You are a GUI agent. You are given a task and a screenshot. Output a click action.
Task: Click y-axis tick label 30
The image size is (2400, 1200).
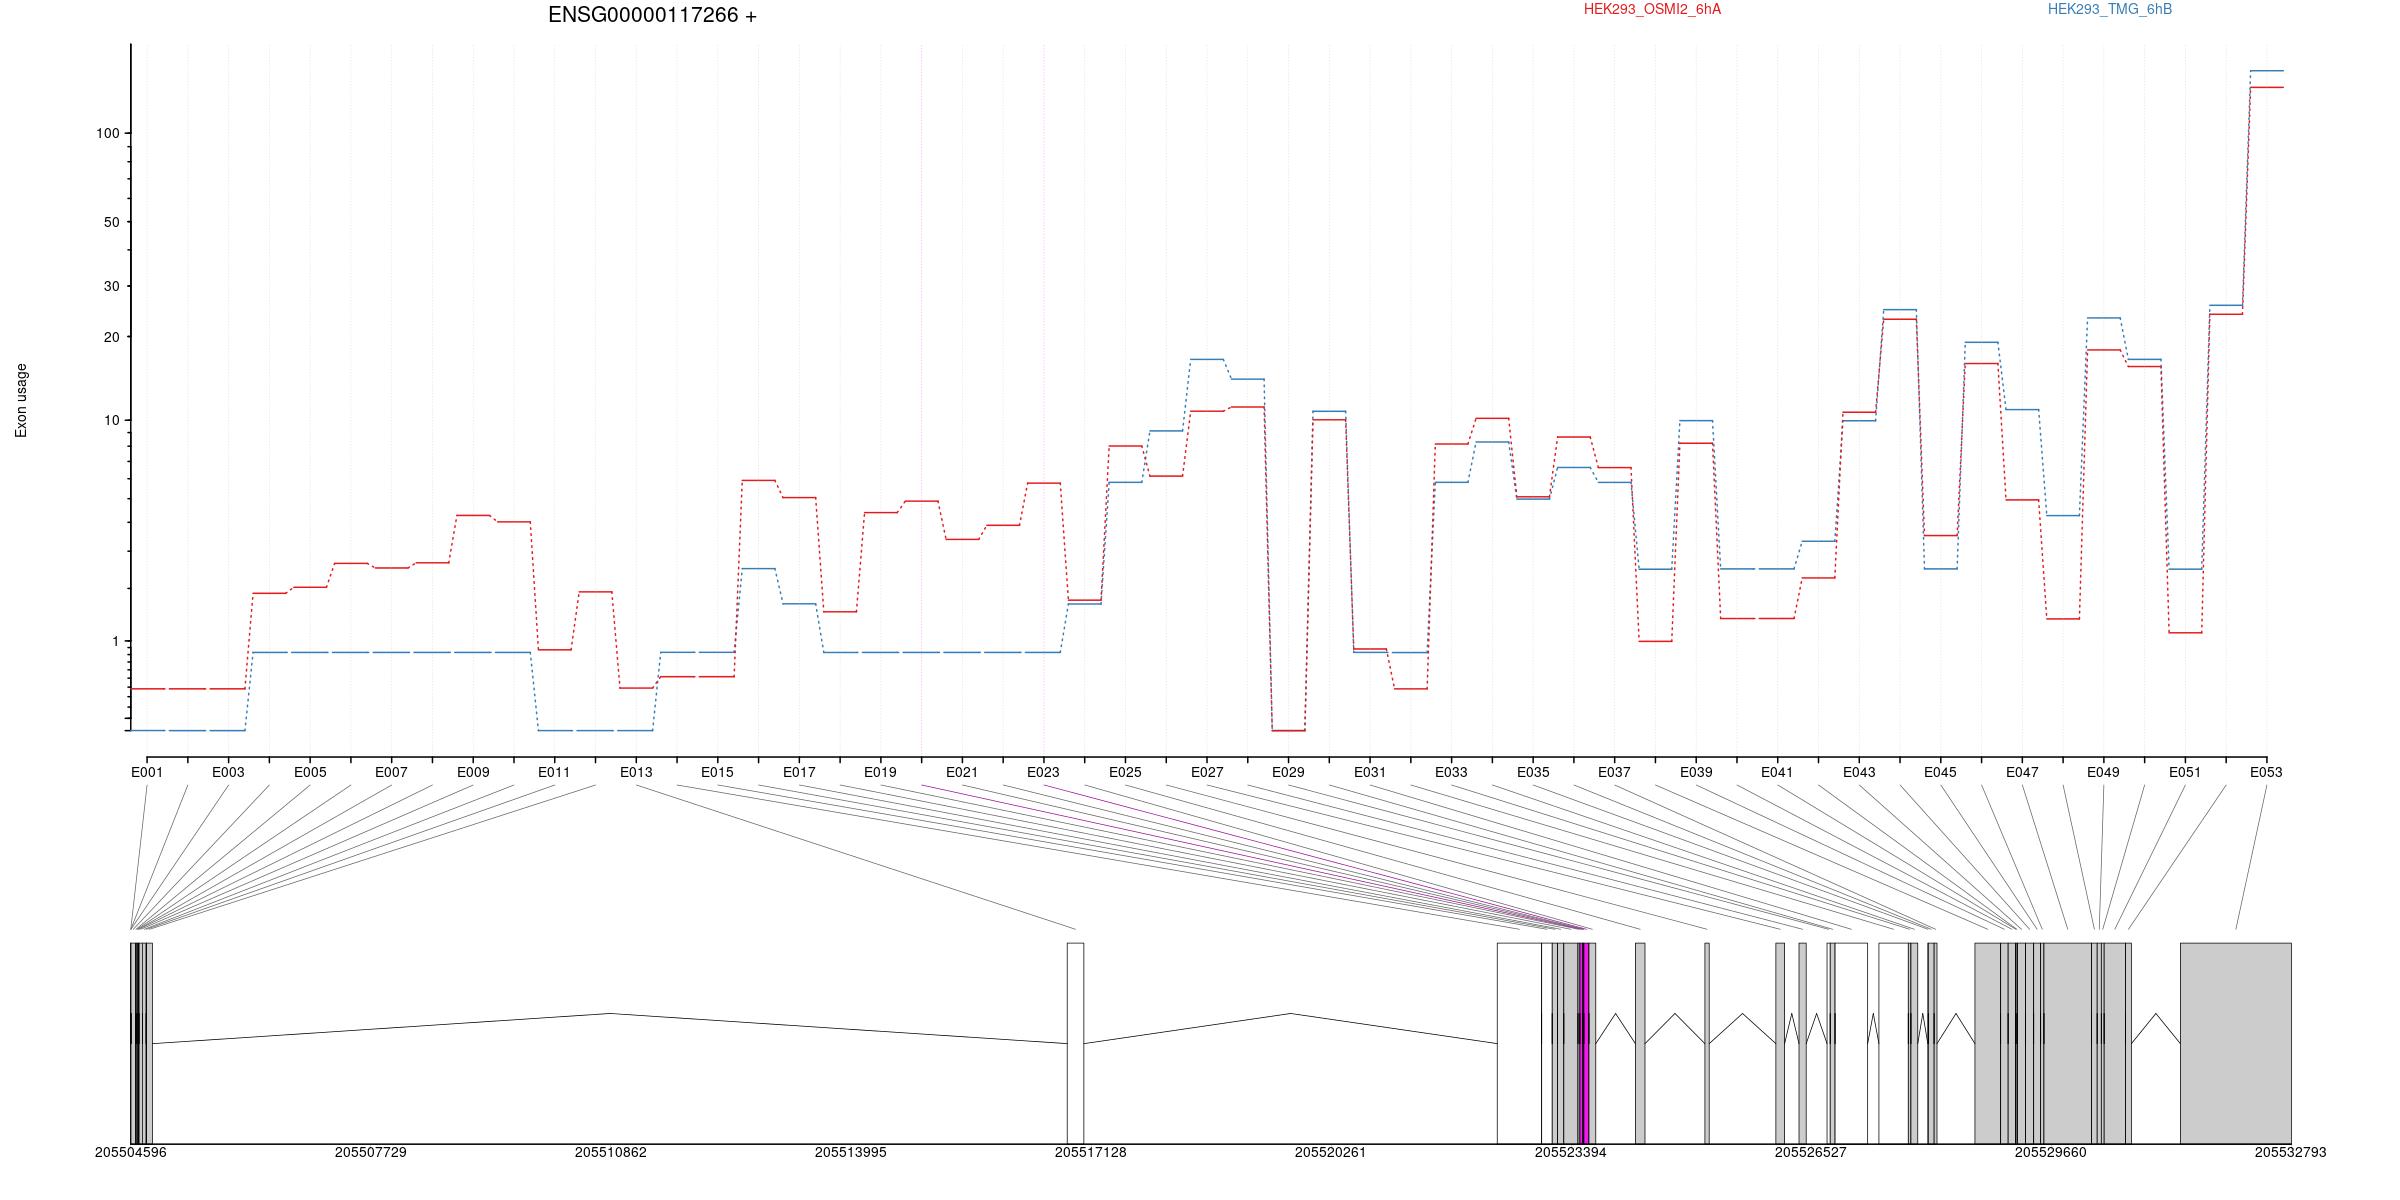coord(111,286)
